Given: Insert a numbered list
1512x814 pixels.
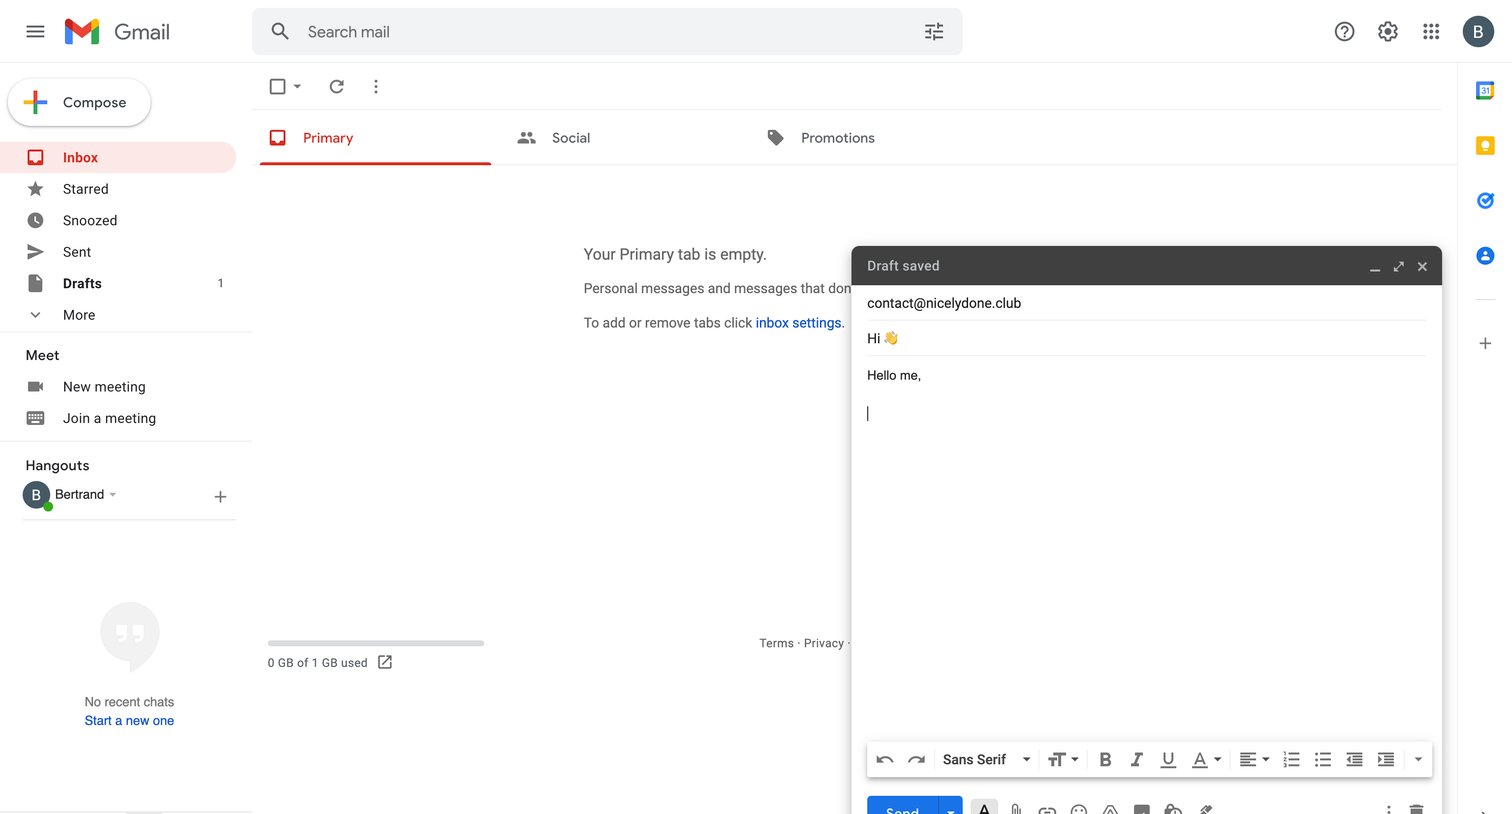Looking at the screenshot, I should pos(1291,760).
